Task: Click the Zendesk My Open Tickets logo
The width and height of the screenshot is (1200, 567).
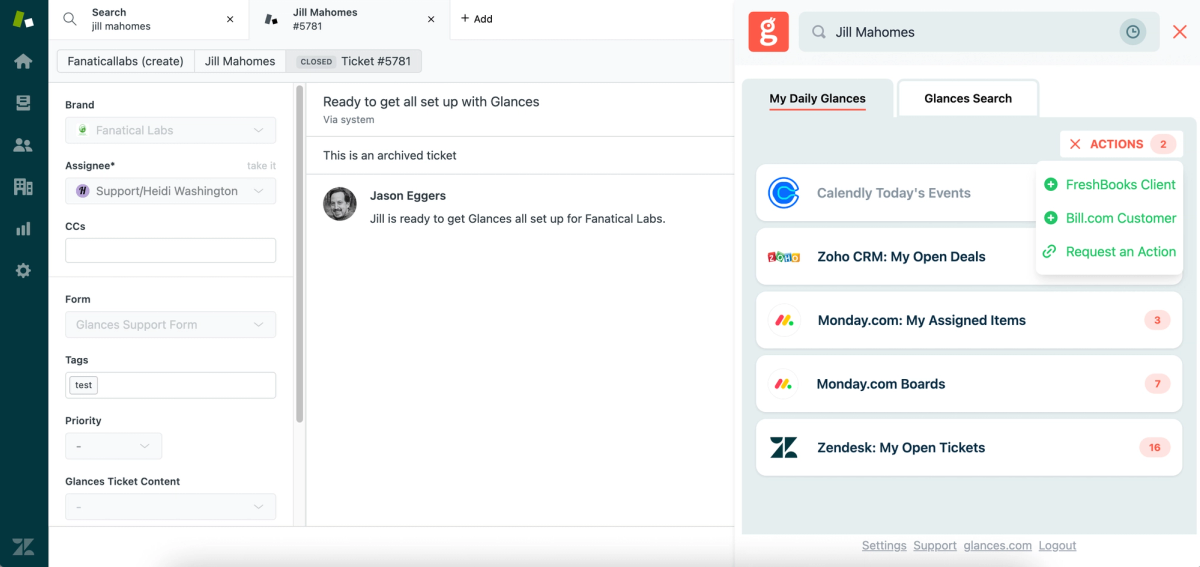Action: 784,448
